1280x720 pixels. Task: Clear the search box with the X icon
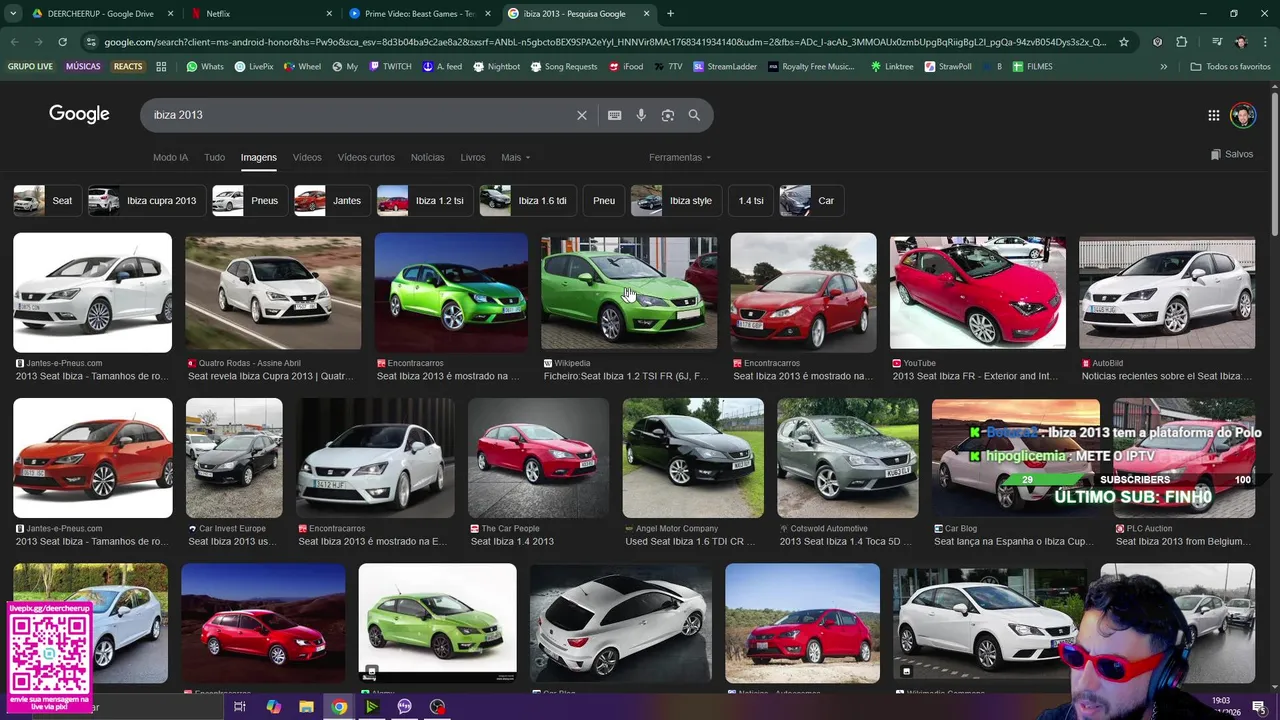(581, 115)
